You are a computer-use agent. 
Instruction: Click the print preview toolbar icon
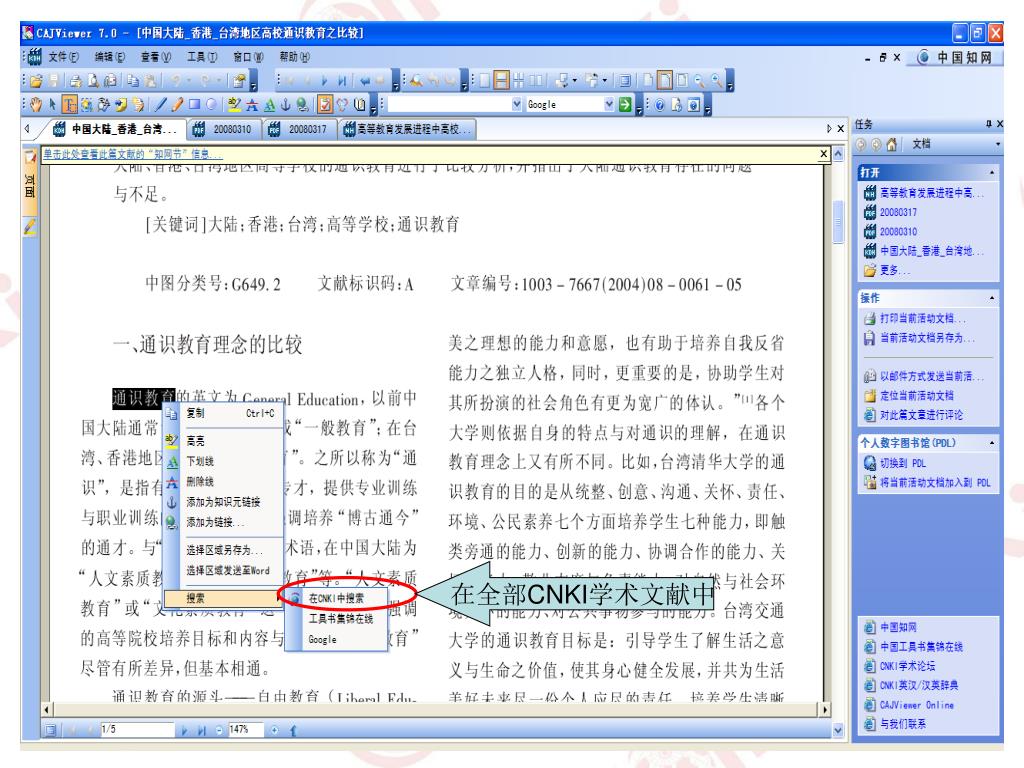point(93,80)
